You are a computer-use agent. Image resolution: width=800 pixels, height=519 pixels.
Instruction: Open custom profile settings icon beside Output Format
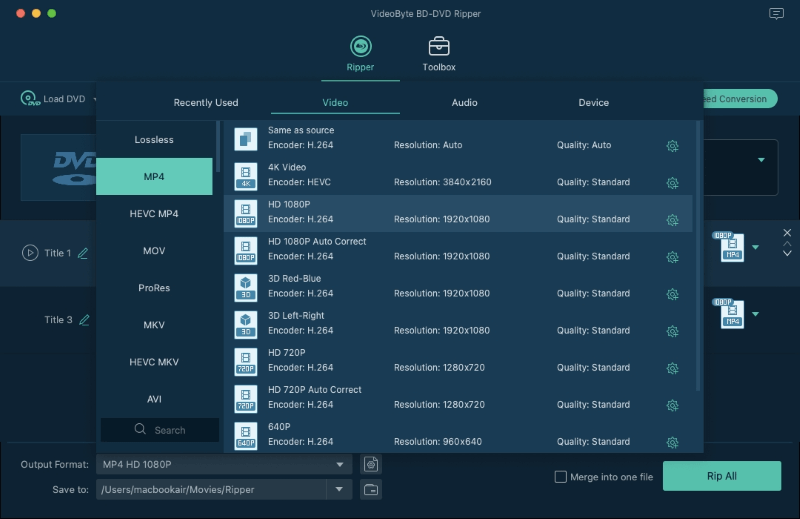(371, 464)
